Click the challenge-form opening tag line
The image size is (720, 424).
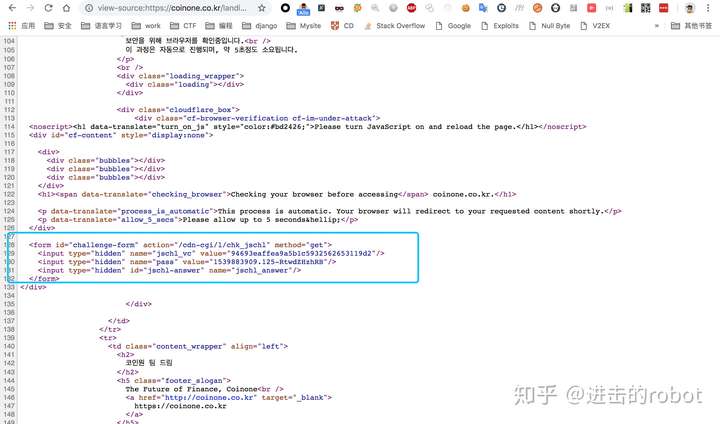coord(180,245)
